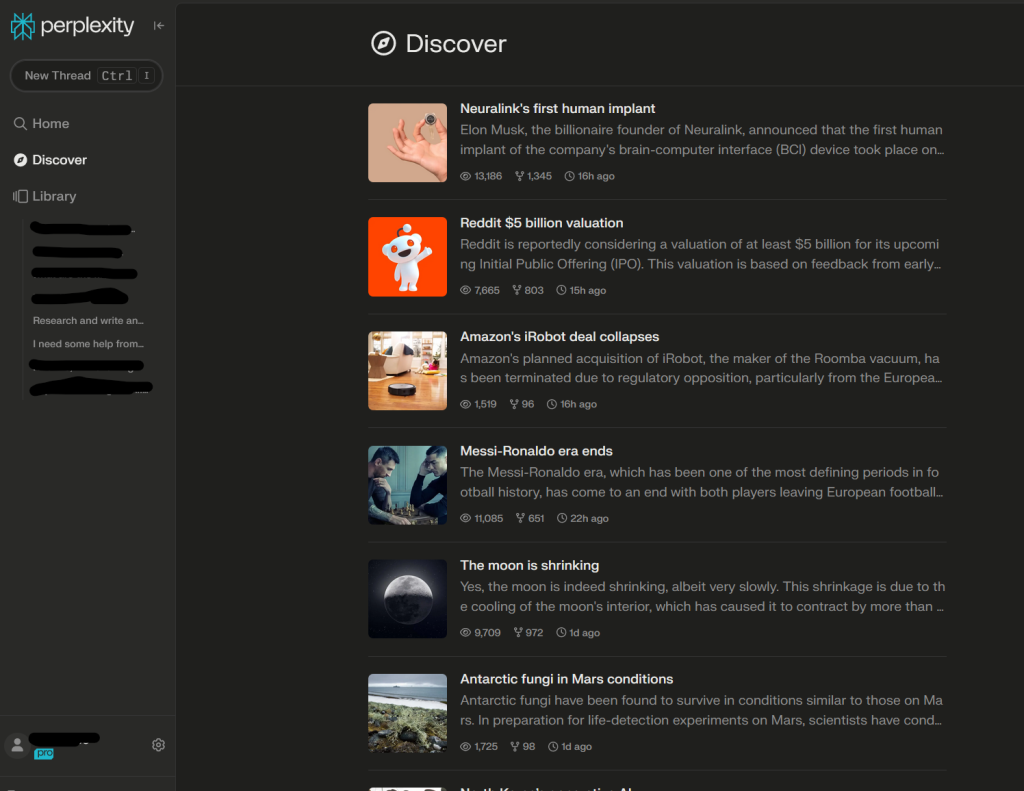Open 'Research and write an...' thread
Screen dimensions: 1024x791
point(88,321)
